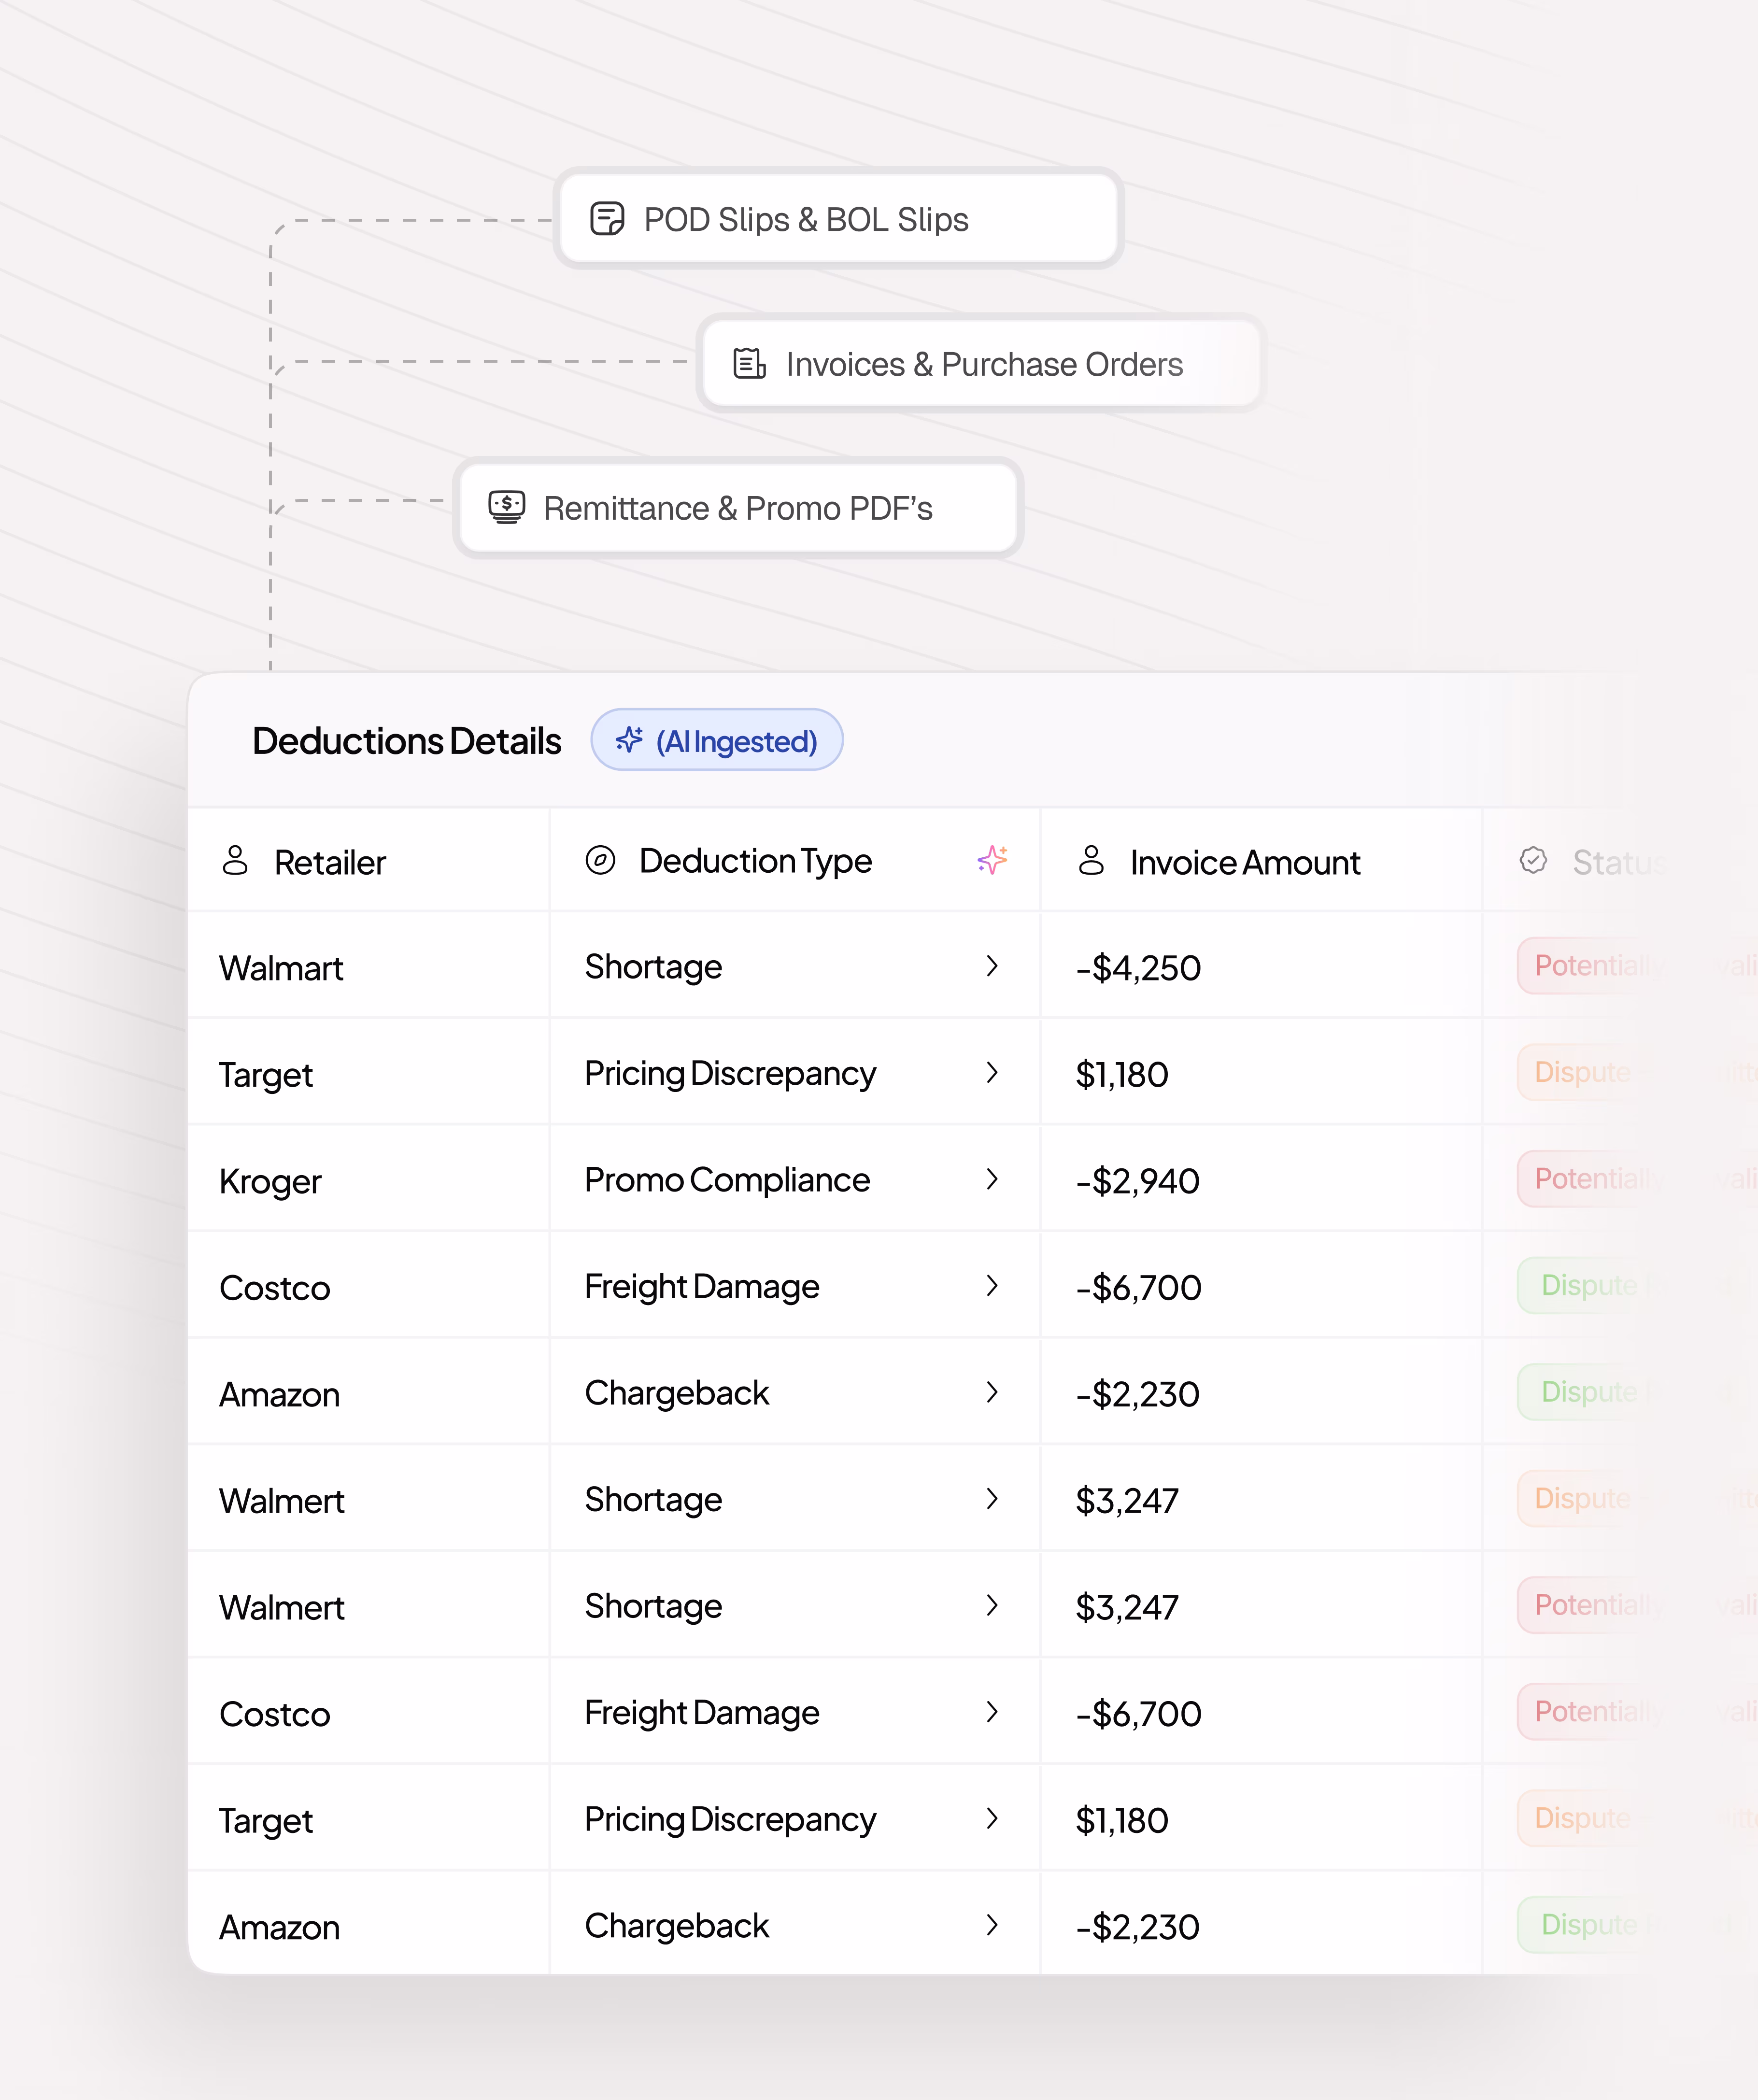1758x2100 pixels.
Task: Open the Remittance & Promo PDF's card
Action: [738, 507]
